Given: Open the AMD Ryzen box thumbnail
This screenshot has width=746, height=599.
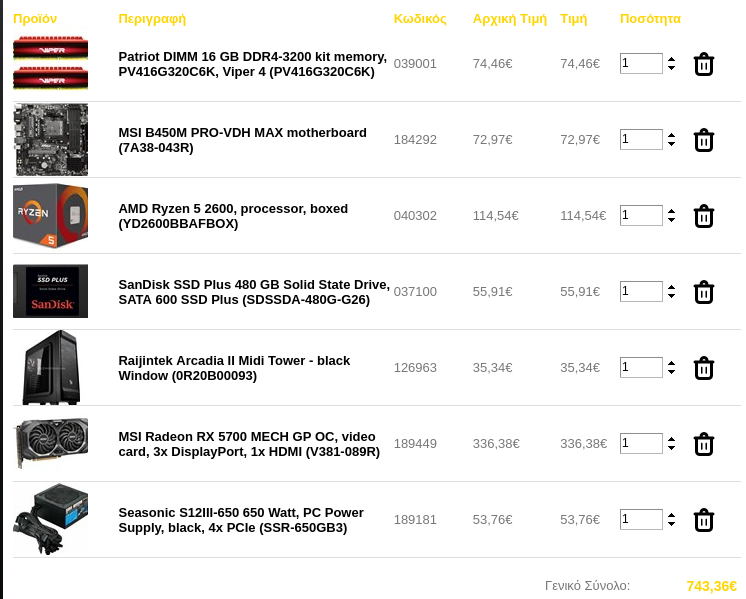Looking at the screenshot, I should 50,216.
